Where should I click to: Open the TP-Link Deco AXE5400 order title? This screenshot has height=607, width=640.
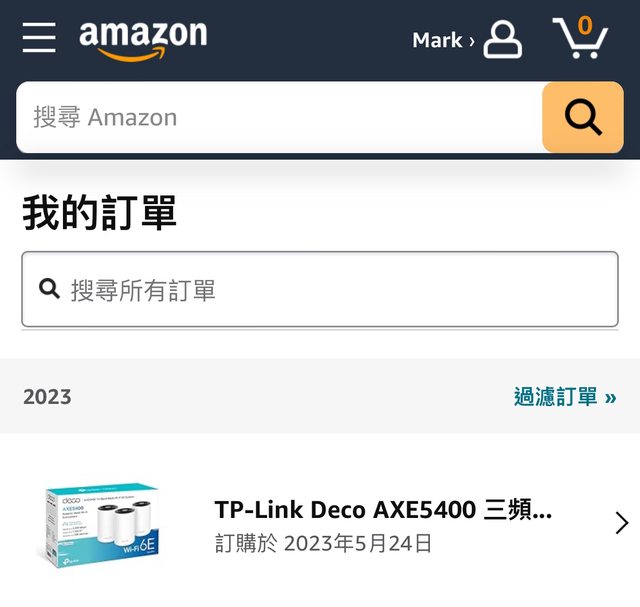click(383, 509)
